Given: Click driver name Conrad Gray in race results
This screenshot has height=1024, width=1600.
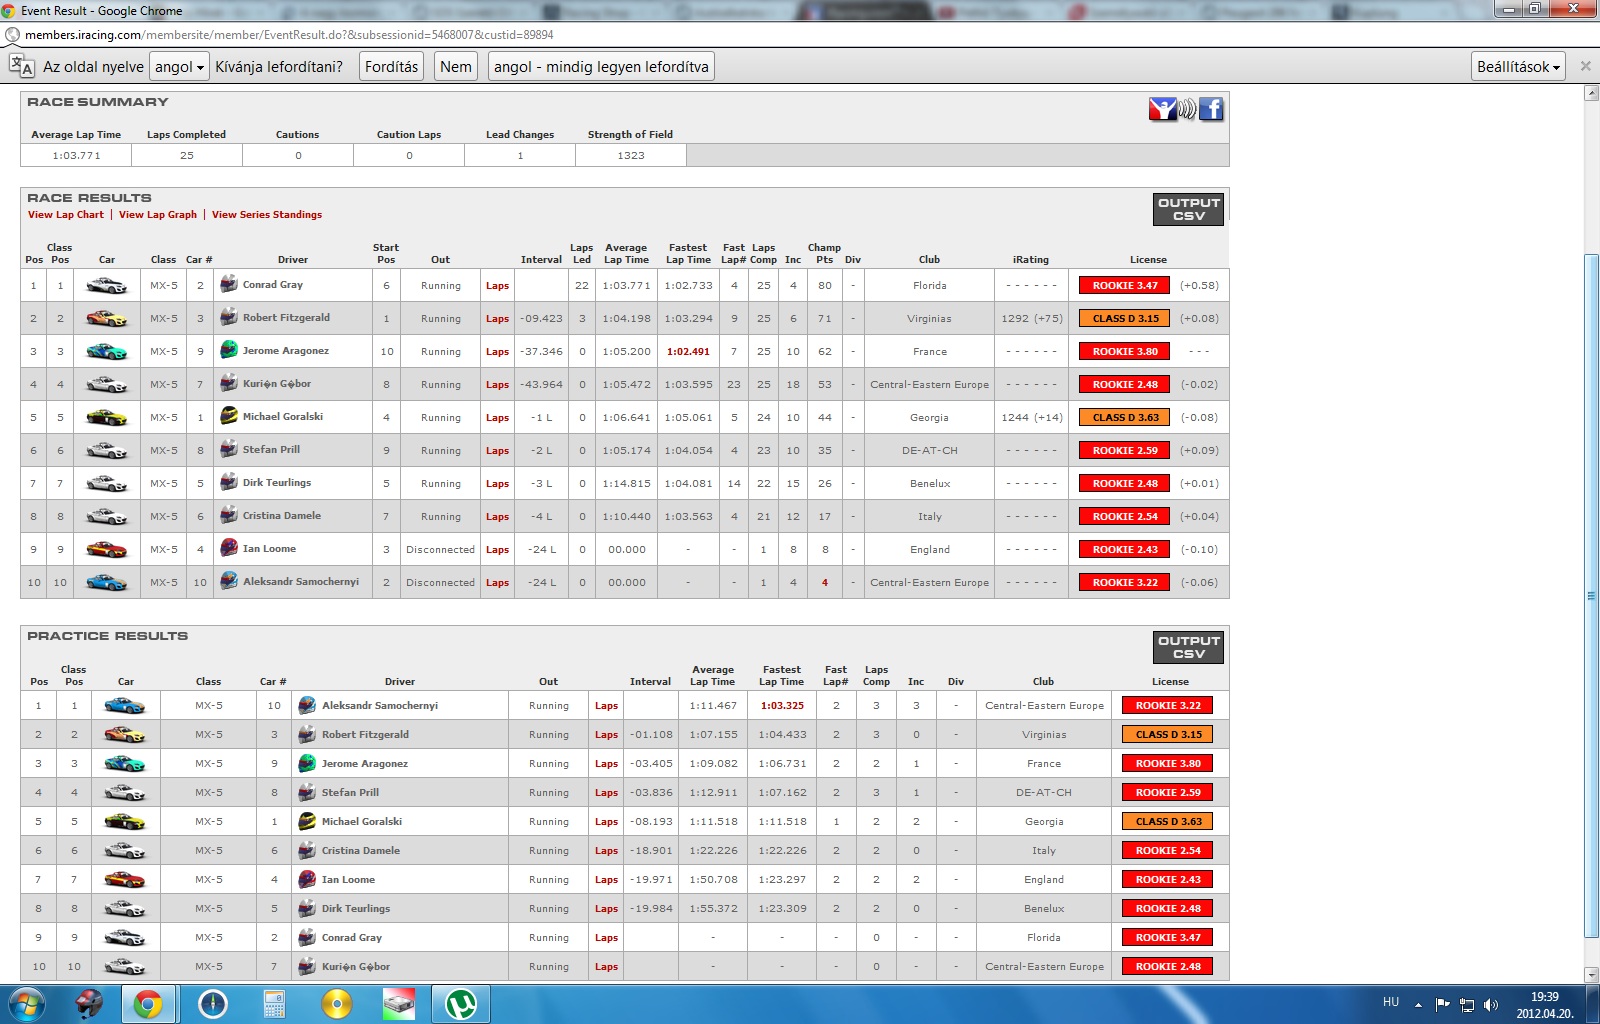Looking at the screenshot, I should [273, 284].
